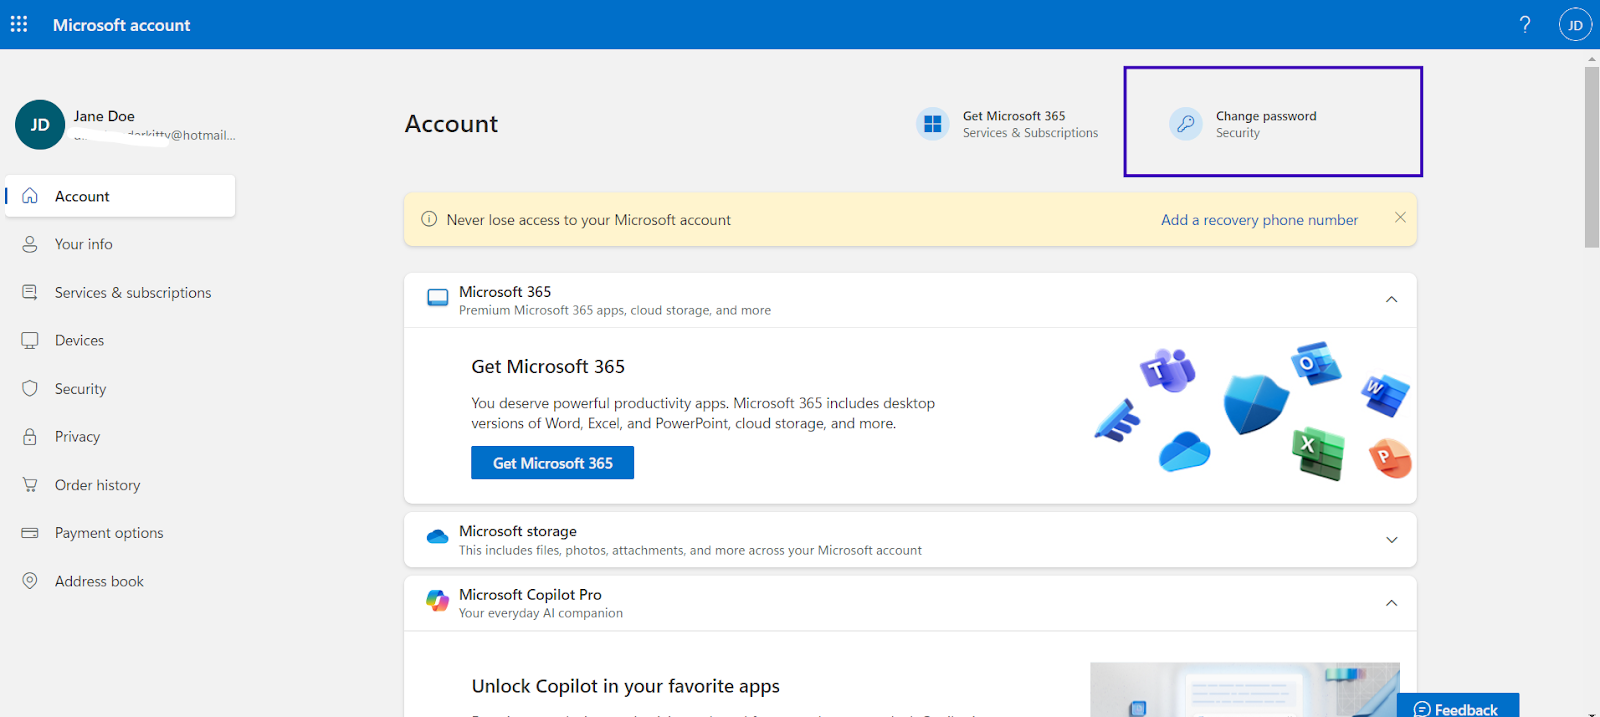Collapse the Microsoft 365 section
1600x717 pixels.
[1391, 300]
